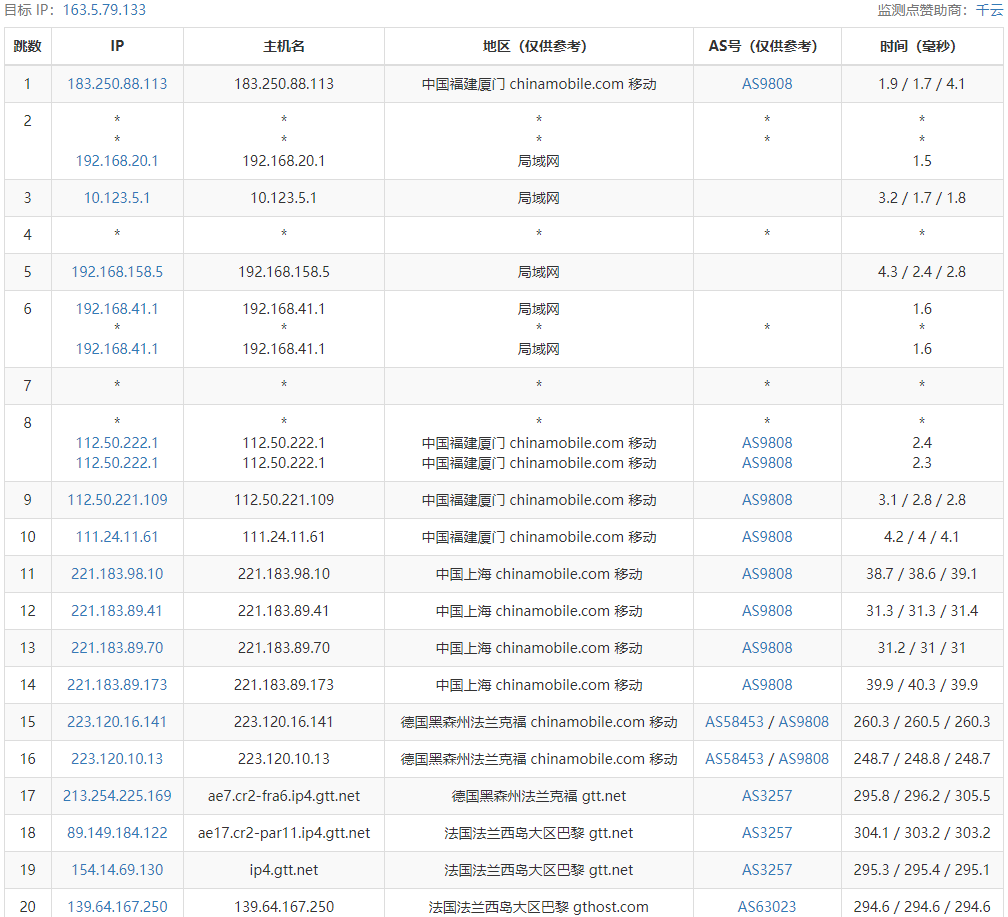Open the 221.183.98.10 link in IP column
The image size is (1008, 917).
(117, 574)
